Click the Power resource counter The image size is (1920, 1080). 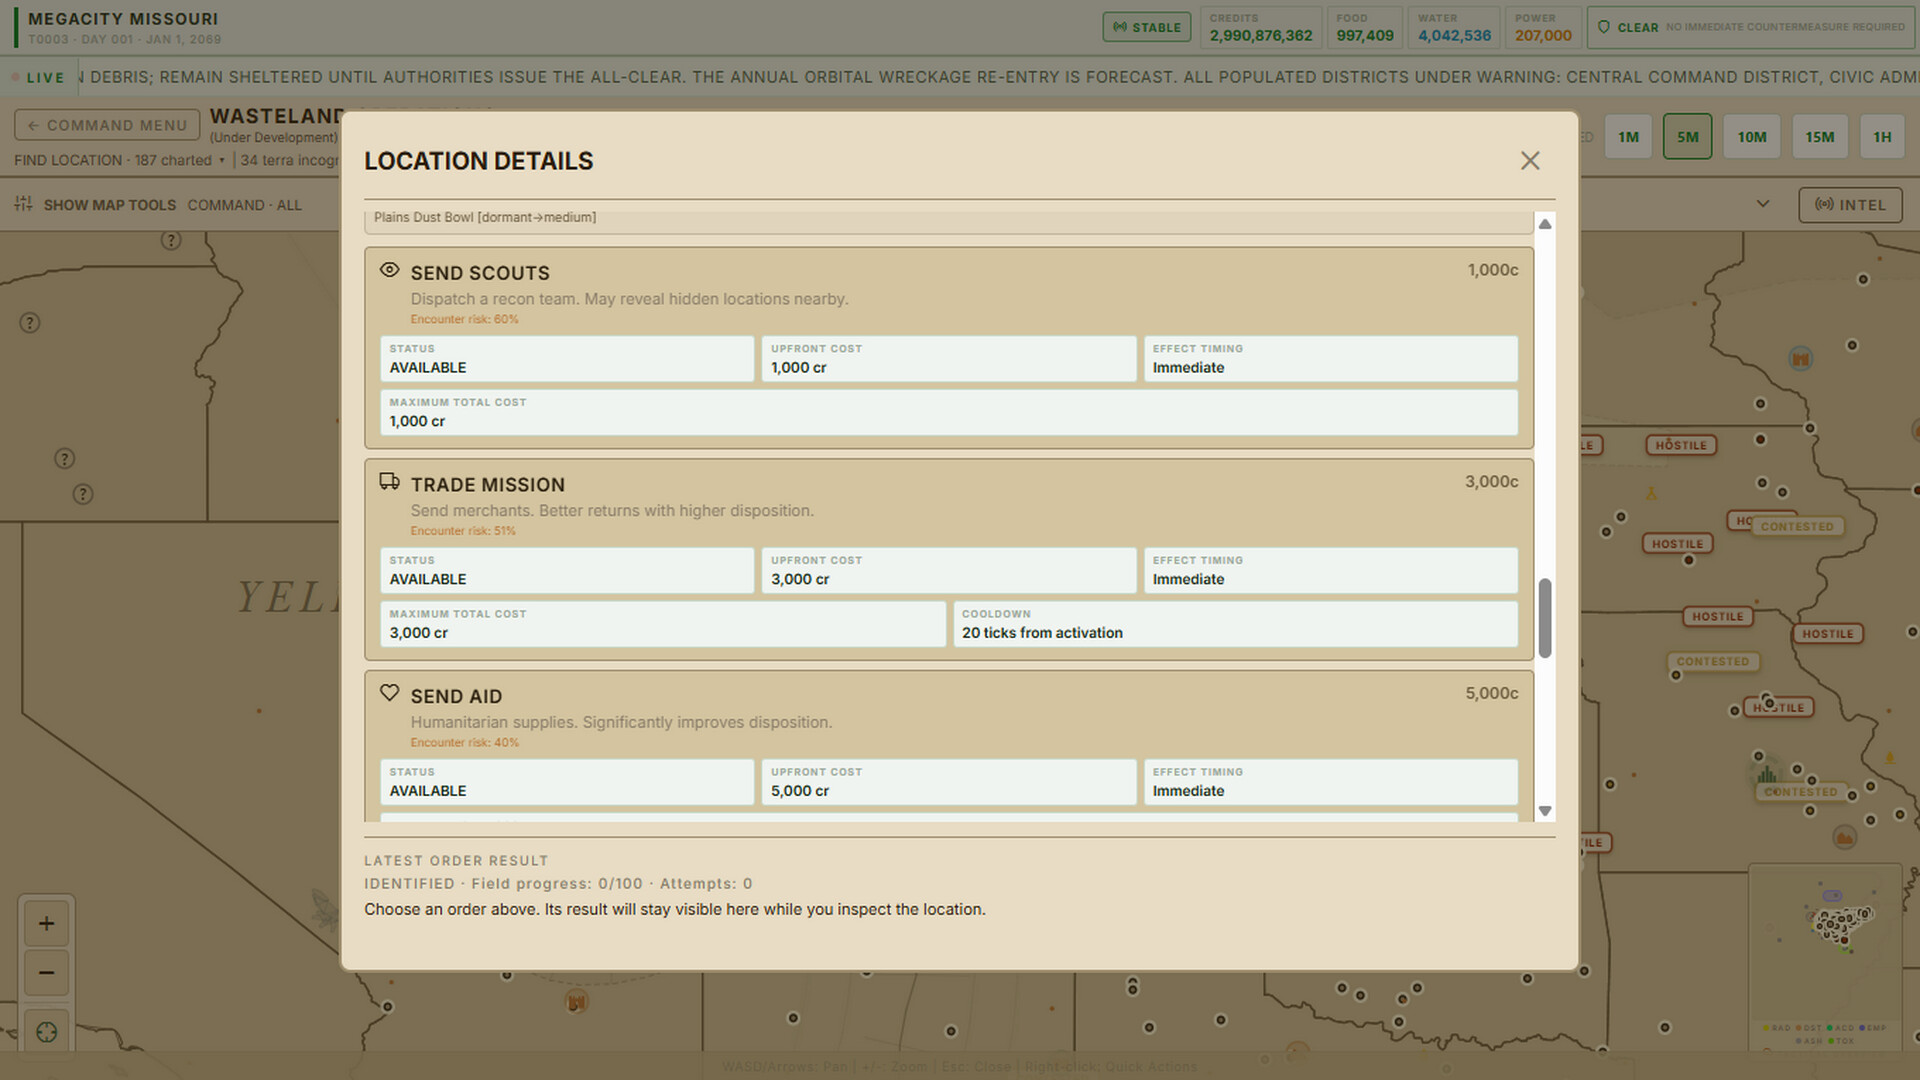(1543, 27)
